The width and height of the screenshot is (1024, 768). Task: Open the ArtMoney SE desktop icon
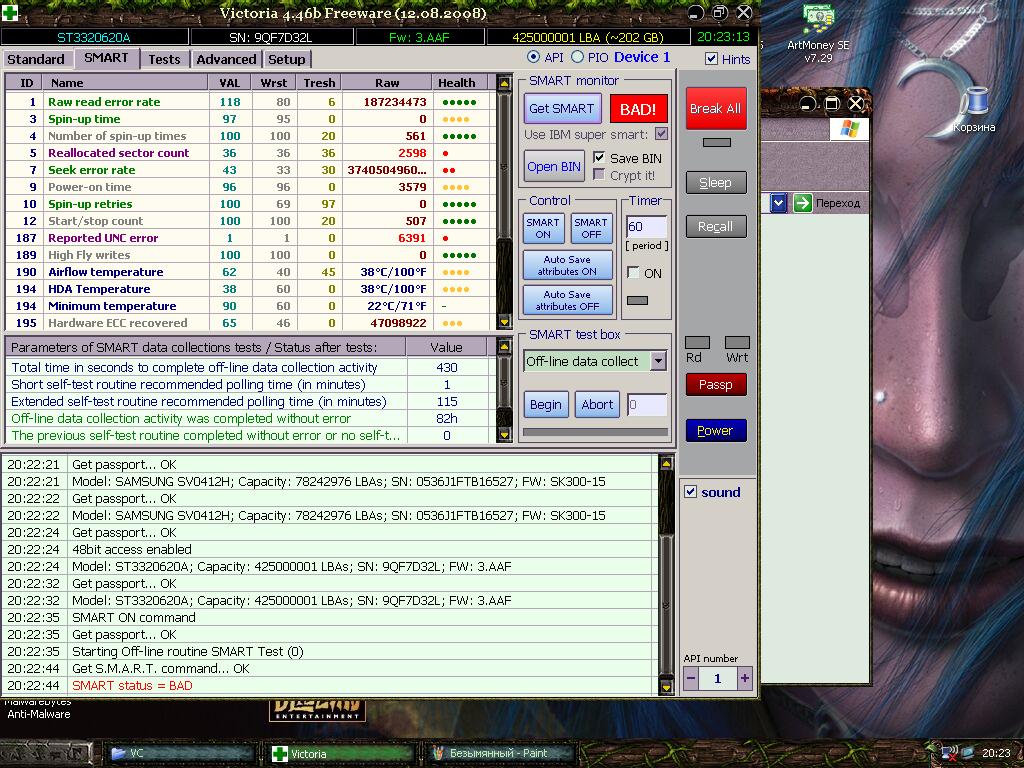coord(818,34)
